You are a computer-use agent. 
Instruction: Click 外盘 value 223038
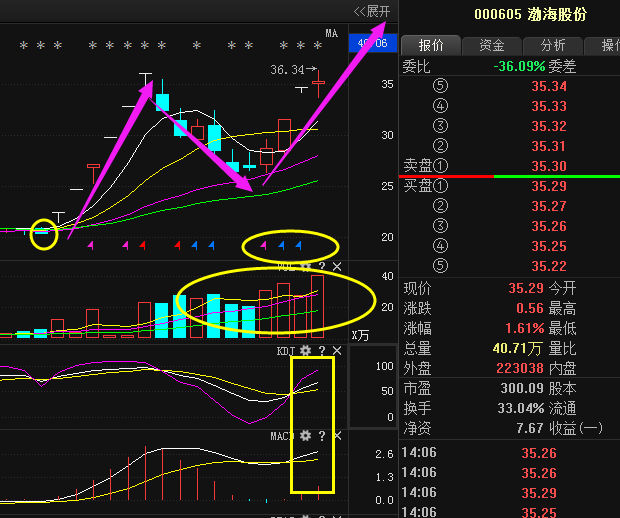pos(520,368)
